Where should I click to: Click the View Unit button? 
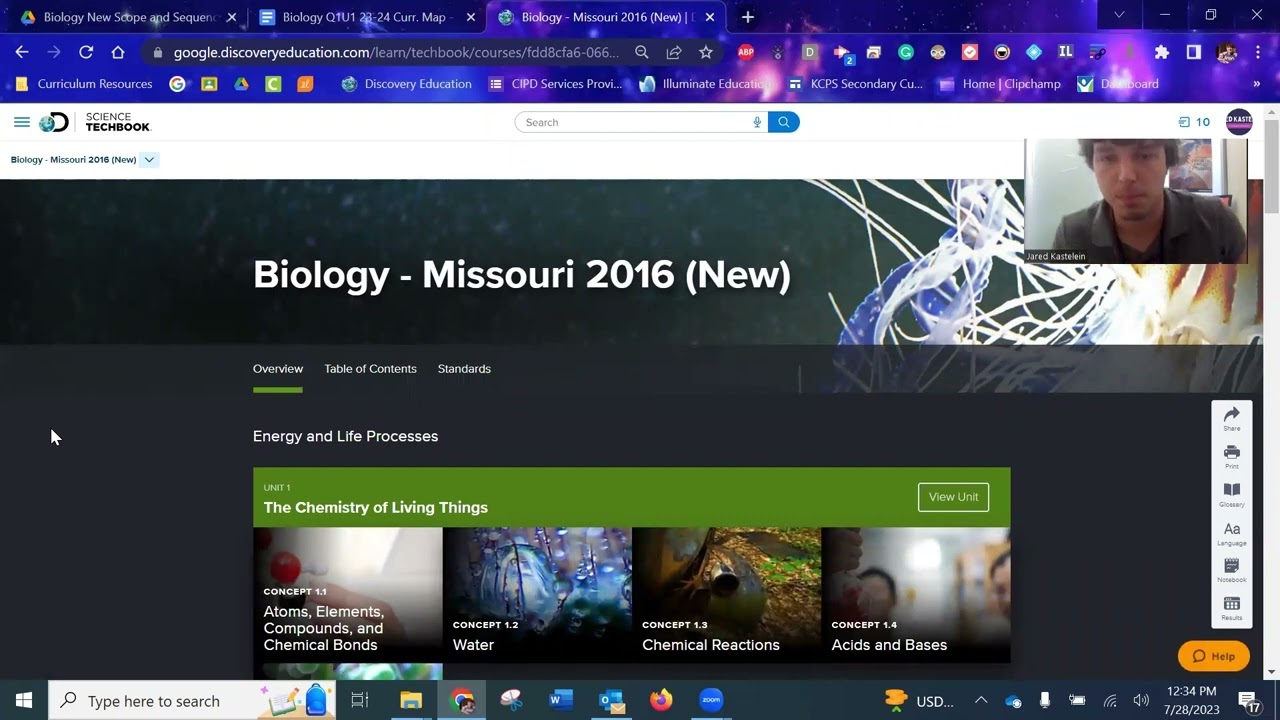tap(953, 497)
